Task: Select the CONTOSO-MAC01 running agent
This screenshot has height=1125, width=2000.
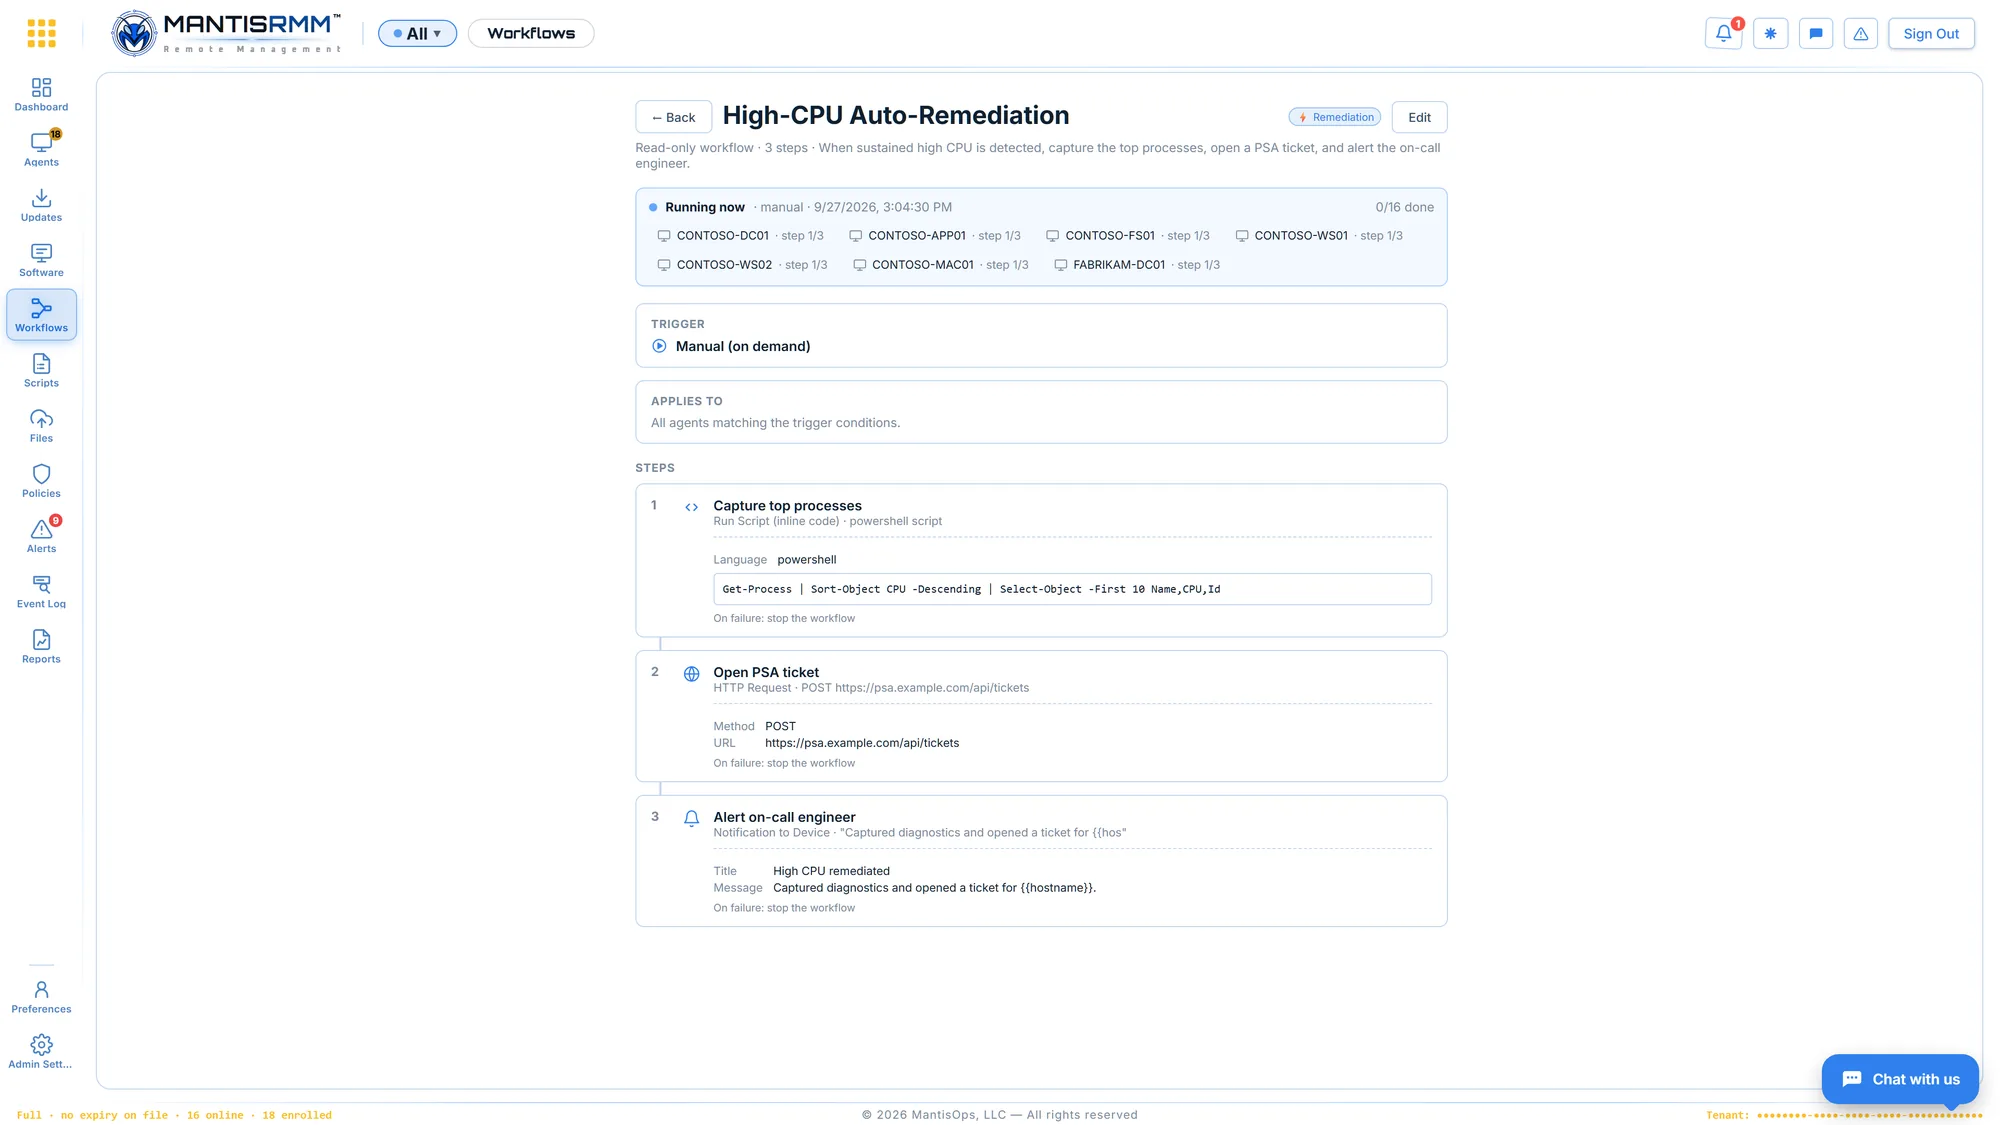Action: tap(940, 265)
